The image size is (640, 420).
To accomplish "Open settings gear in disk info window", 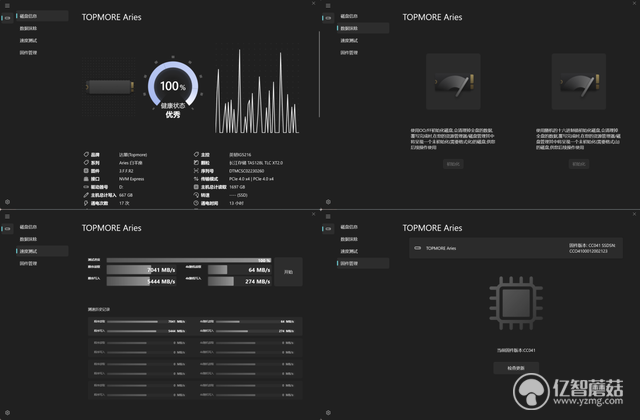I will click(7, 202).
